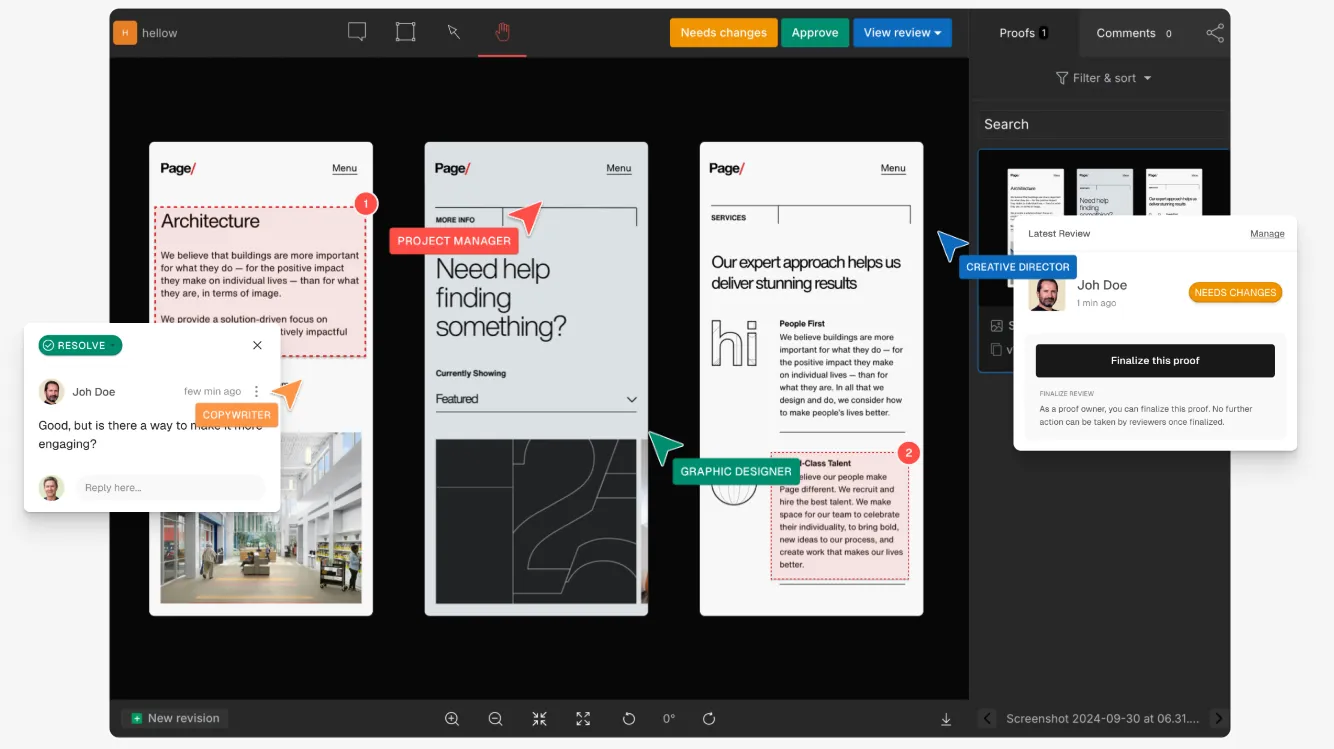The height and width of the screenshot is (749, 1334).
Task: Click the fullscreen expand icon
Action: click(x=583, y=718)
